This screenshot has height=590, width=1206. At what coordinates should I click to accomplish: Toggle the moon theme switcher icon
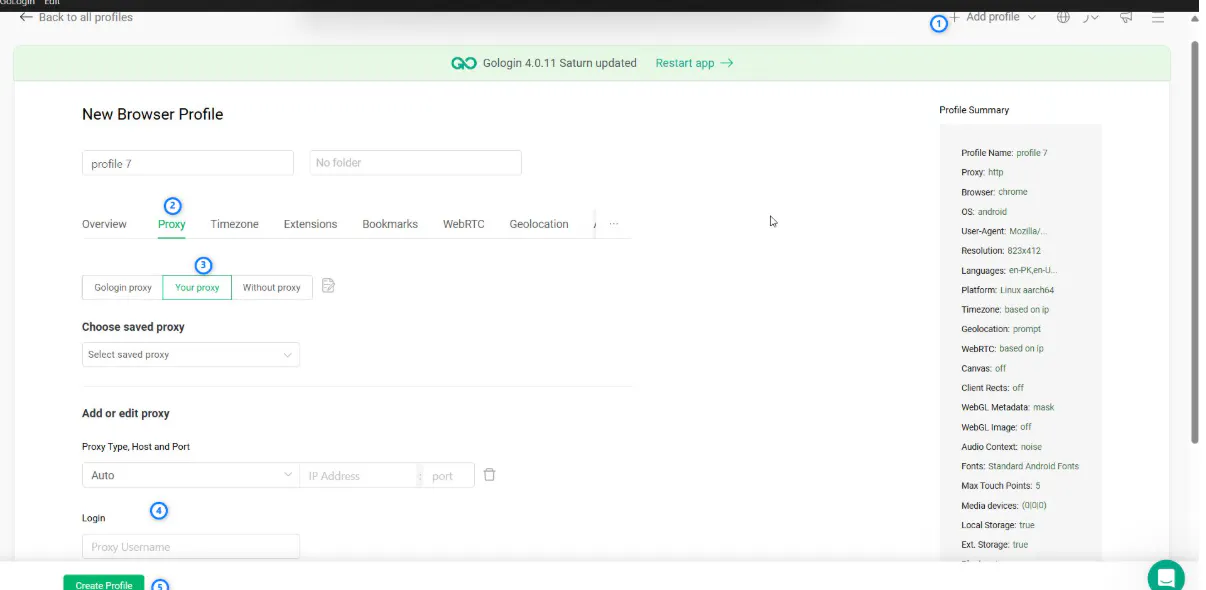[x=1091, y=17]
